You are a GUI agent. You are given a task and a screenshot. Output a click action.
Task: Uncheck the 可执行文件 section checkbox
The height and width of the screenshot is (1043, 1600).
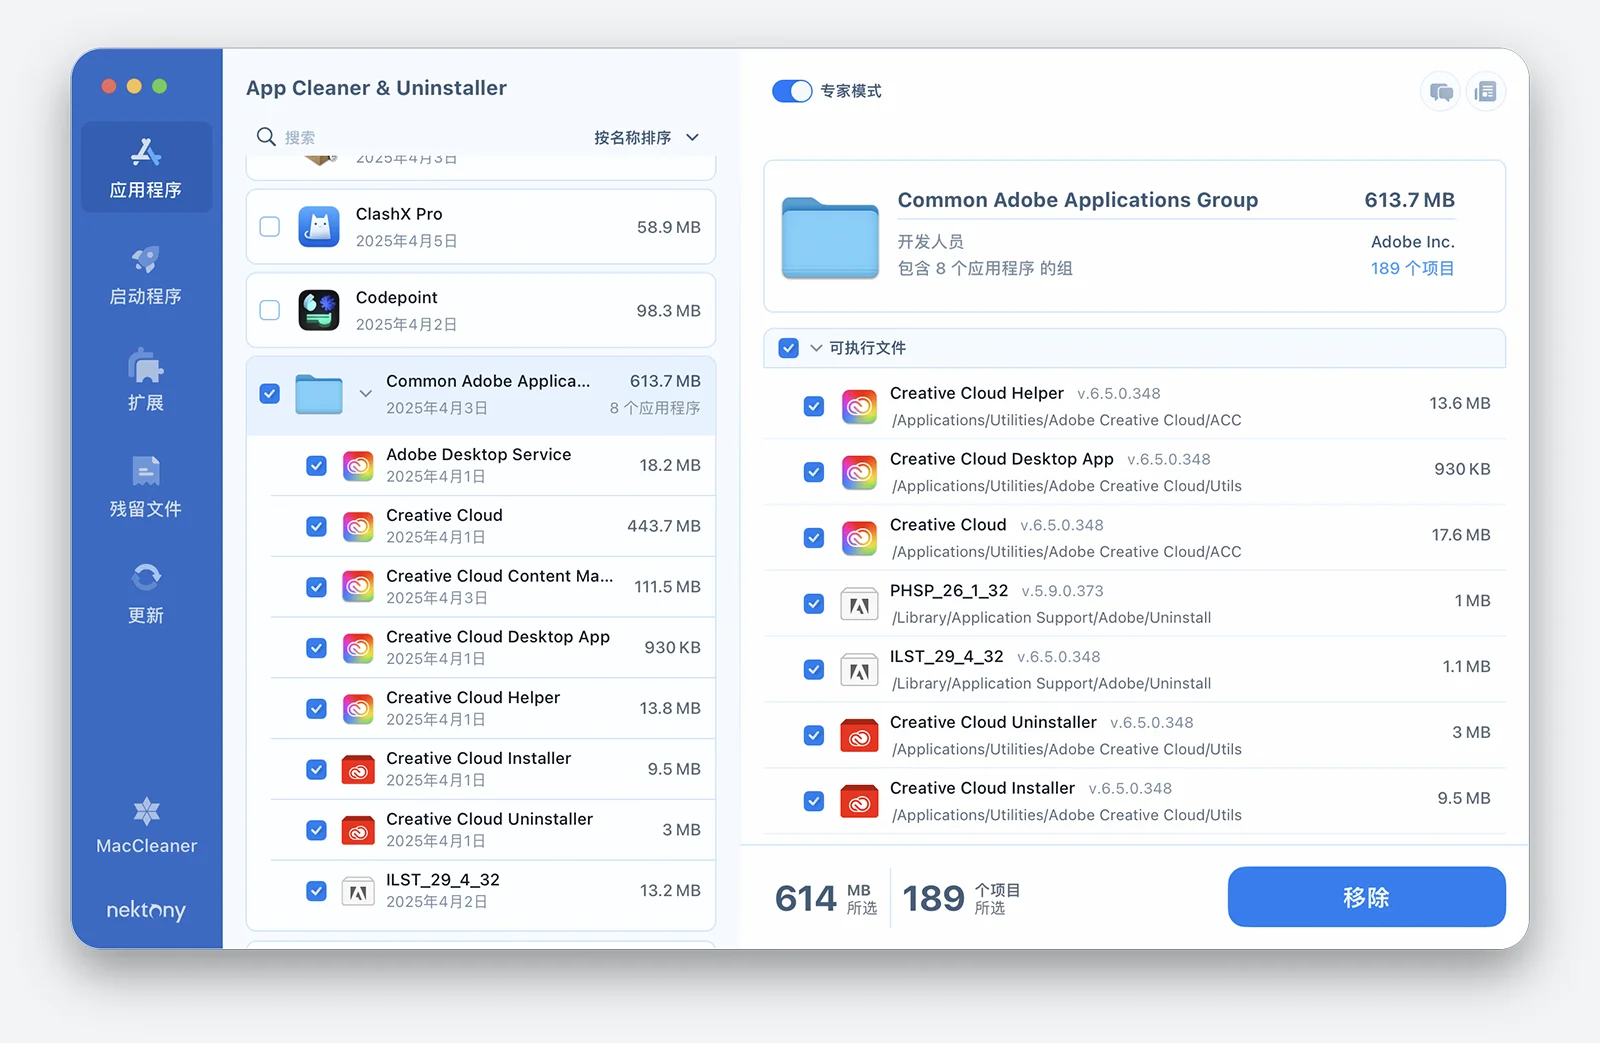(x=789, y=348)
